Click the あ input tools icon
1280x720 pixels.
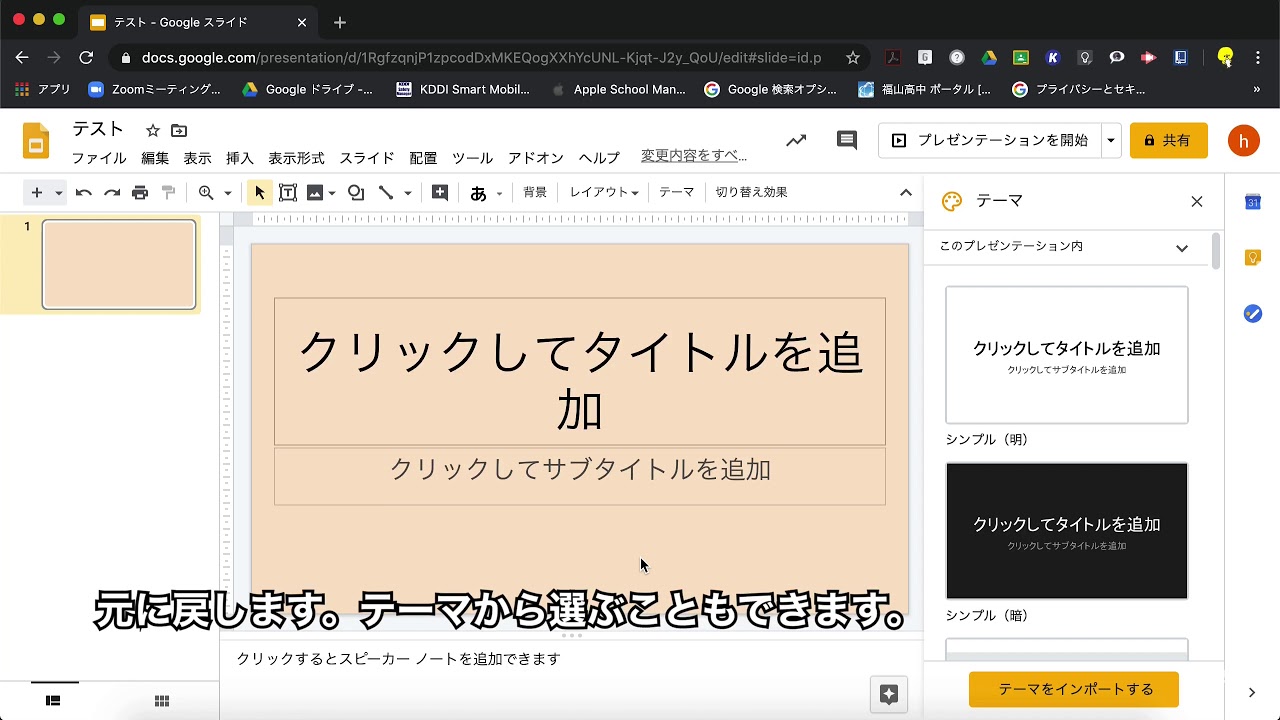tap(478, 193)
